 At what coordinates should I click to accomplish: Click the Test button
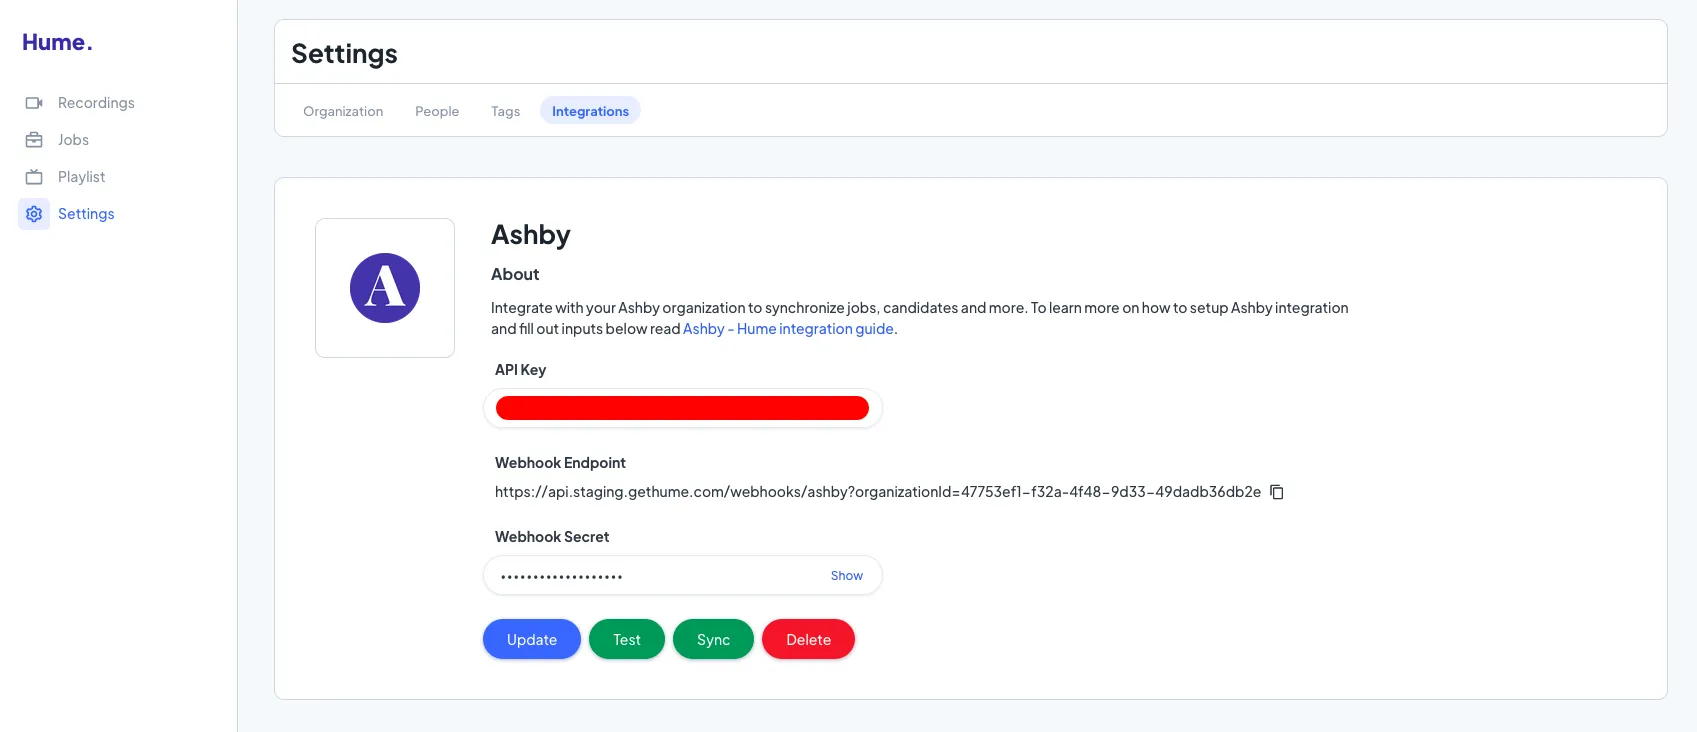pos(627,639)
